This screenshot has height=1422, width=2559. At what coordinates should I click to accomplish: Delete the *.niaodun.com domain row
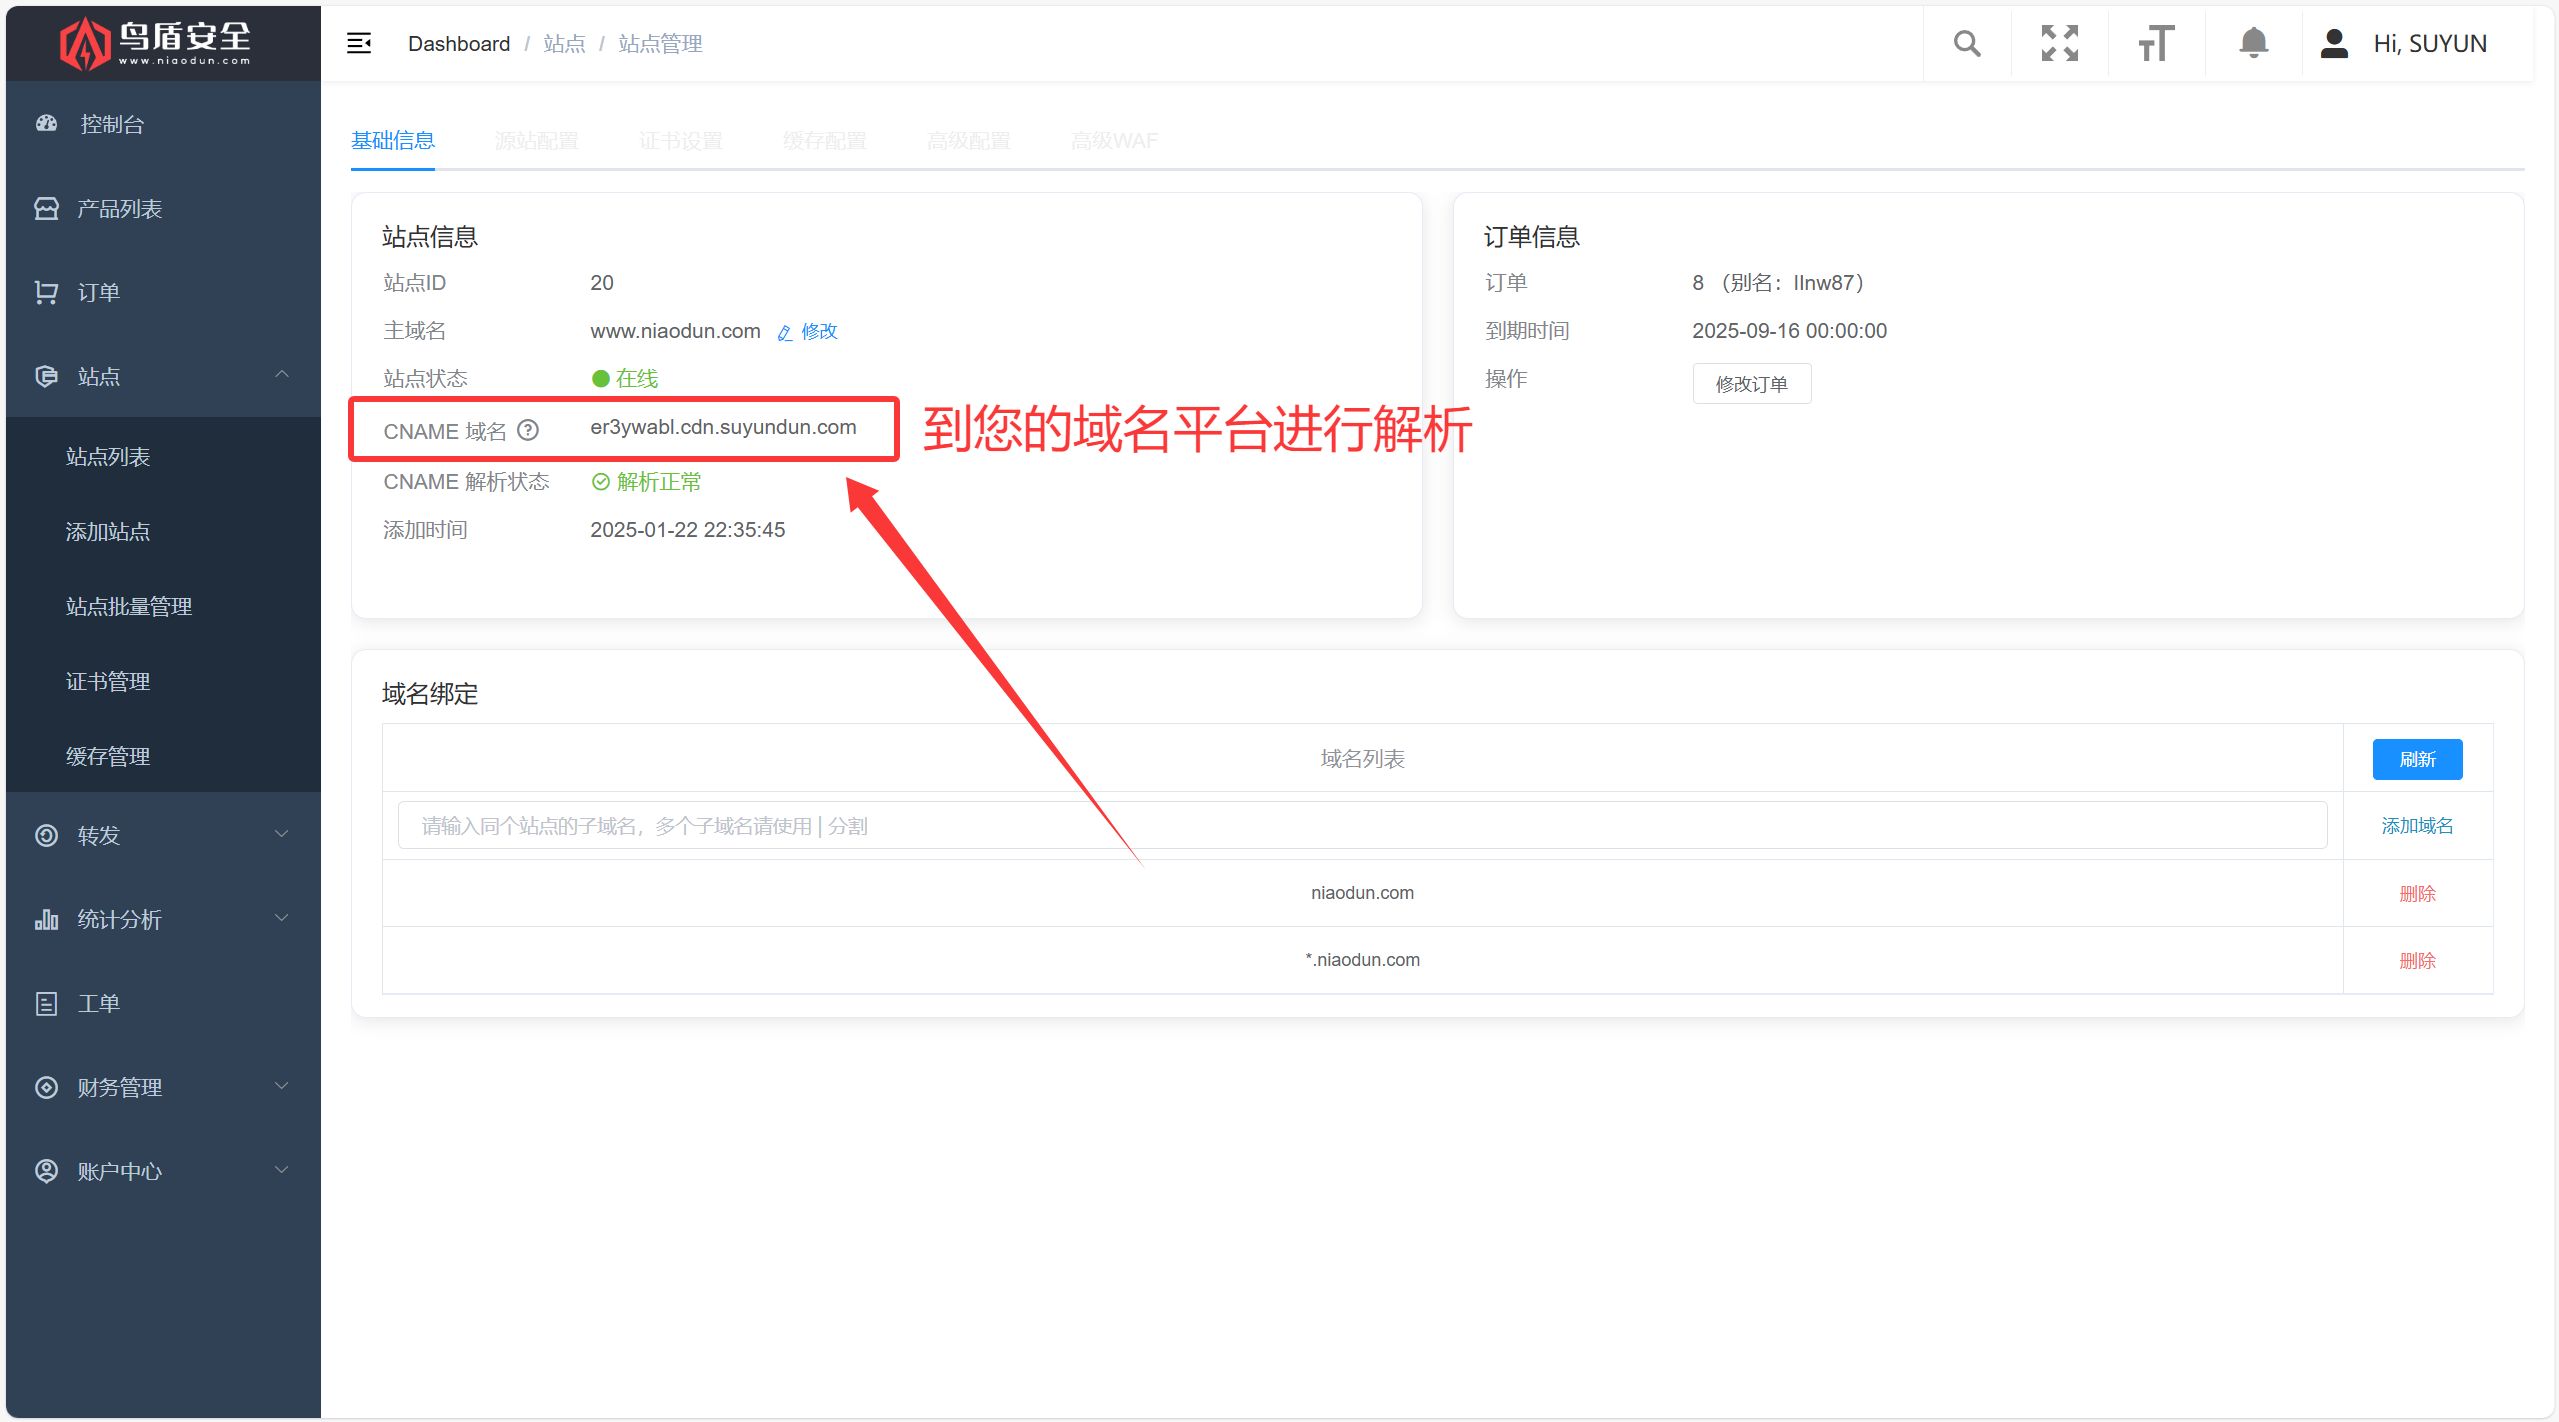2417,960
